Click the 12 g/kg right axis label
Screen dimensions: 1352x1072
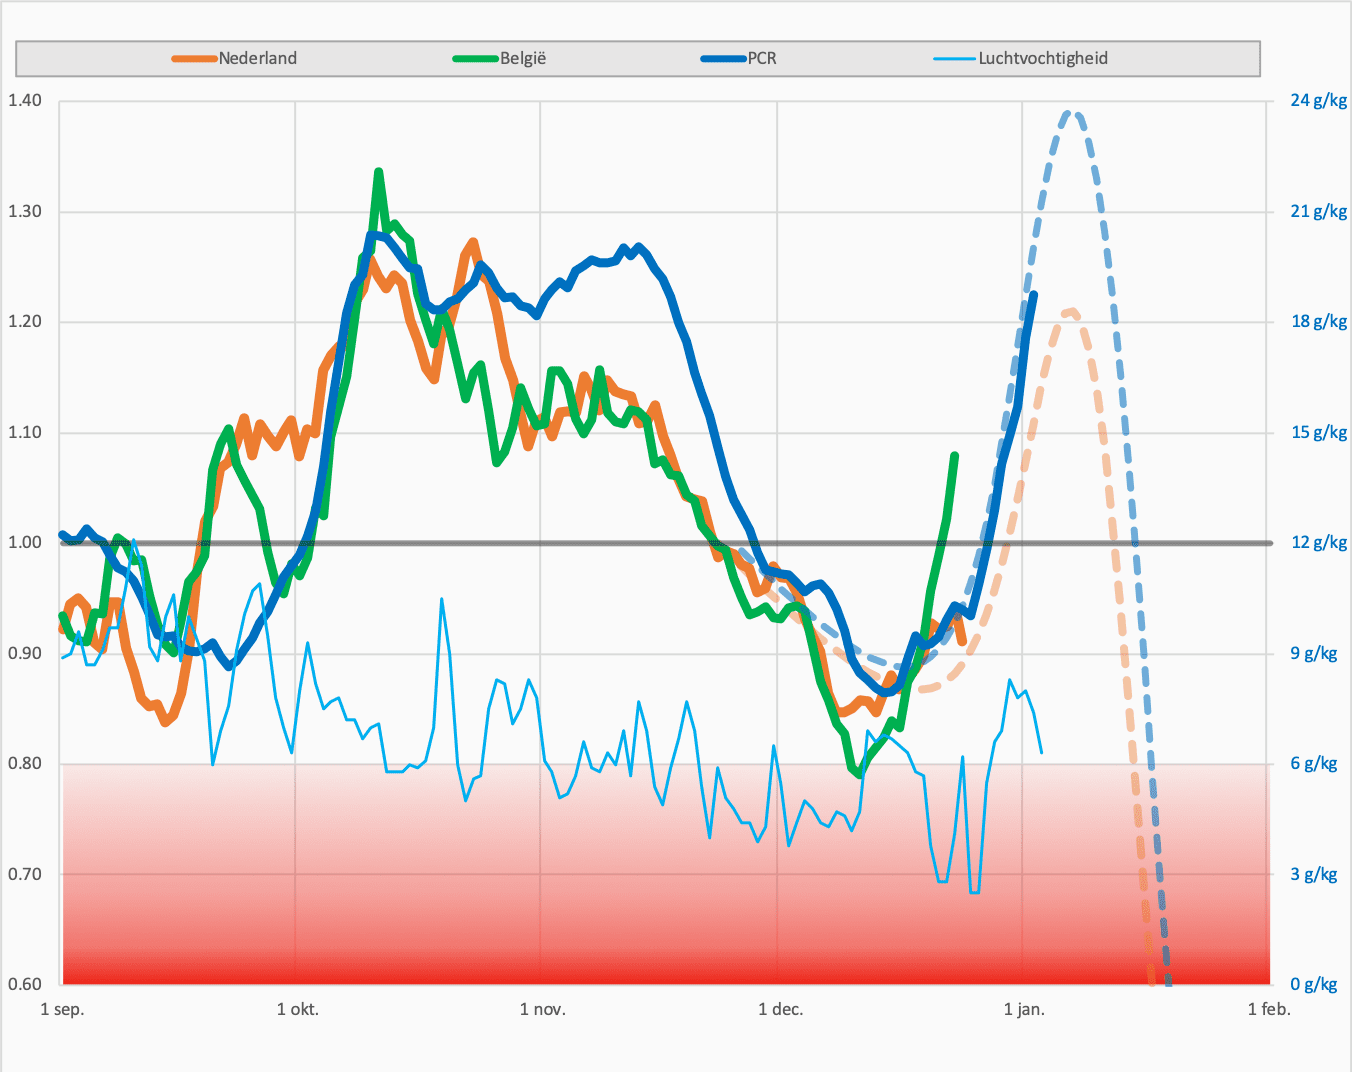(x=1319, y=542)
